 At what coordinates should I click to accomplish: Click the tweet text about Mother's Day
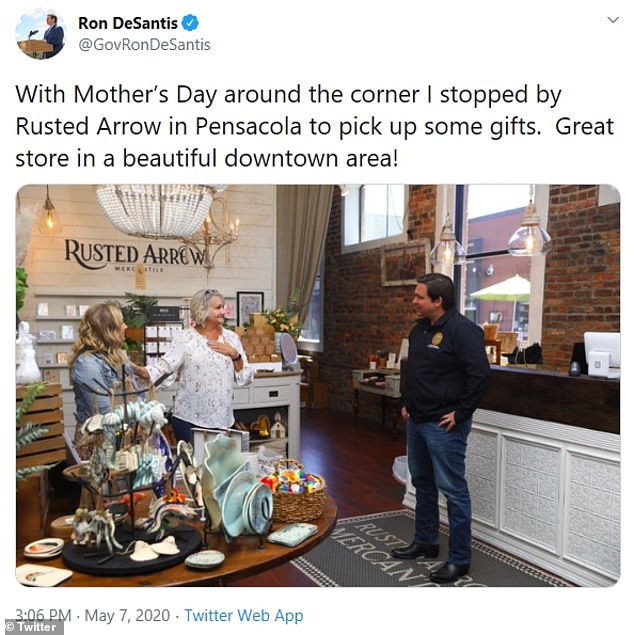pyautogui.click(x=315, y=126)
